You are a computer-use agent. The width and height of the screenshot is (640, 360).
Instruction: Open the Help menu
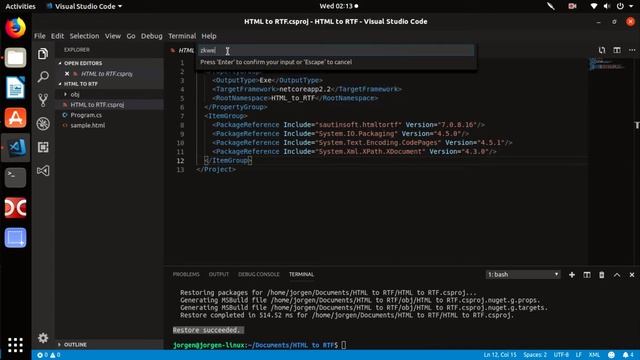click(209, 36)
